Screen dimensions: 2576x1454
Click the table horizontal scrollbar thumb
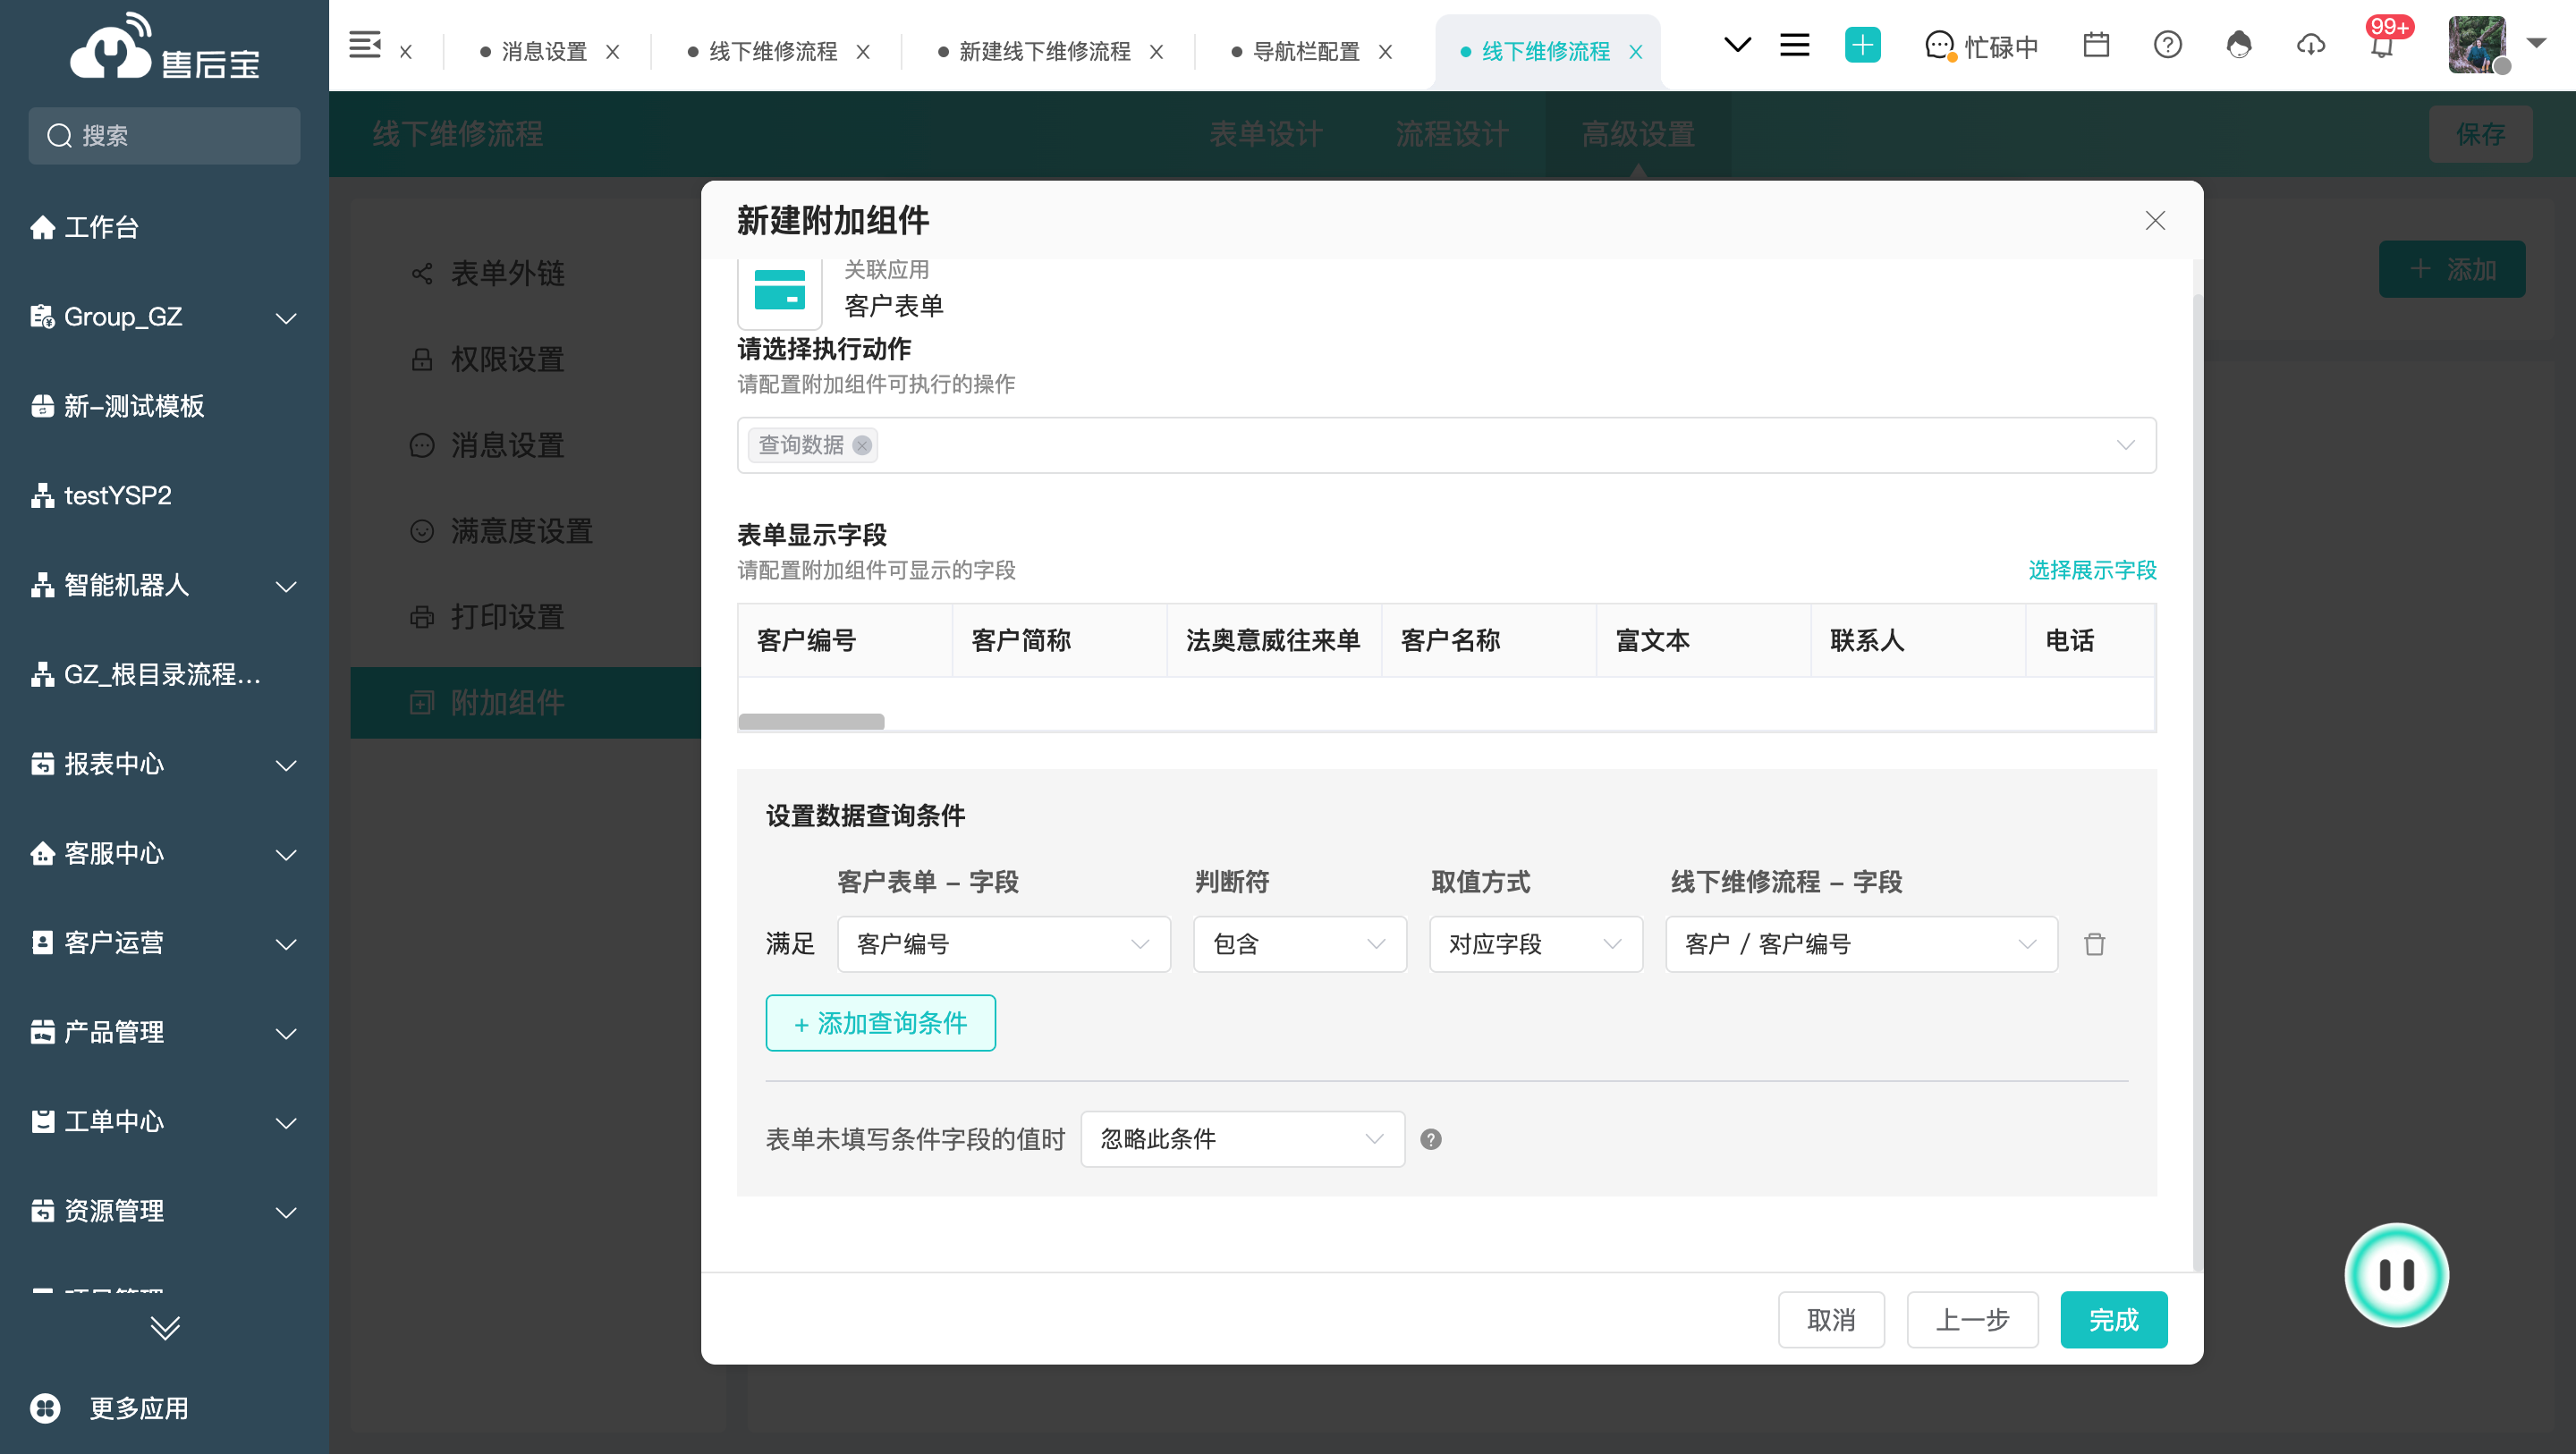pos(811,722)
